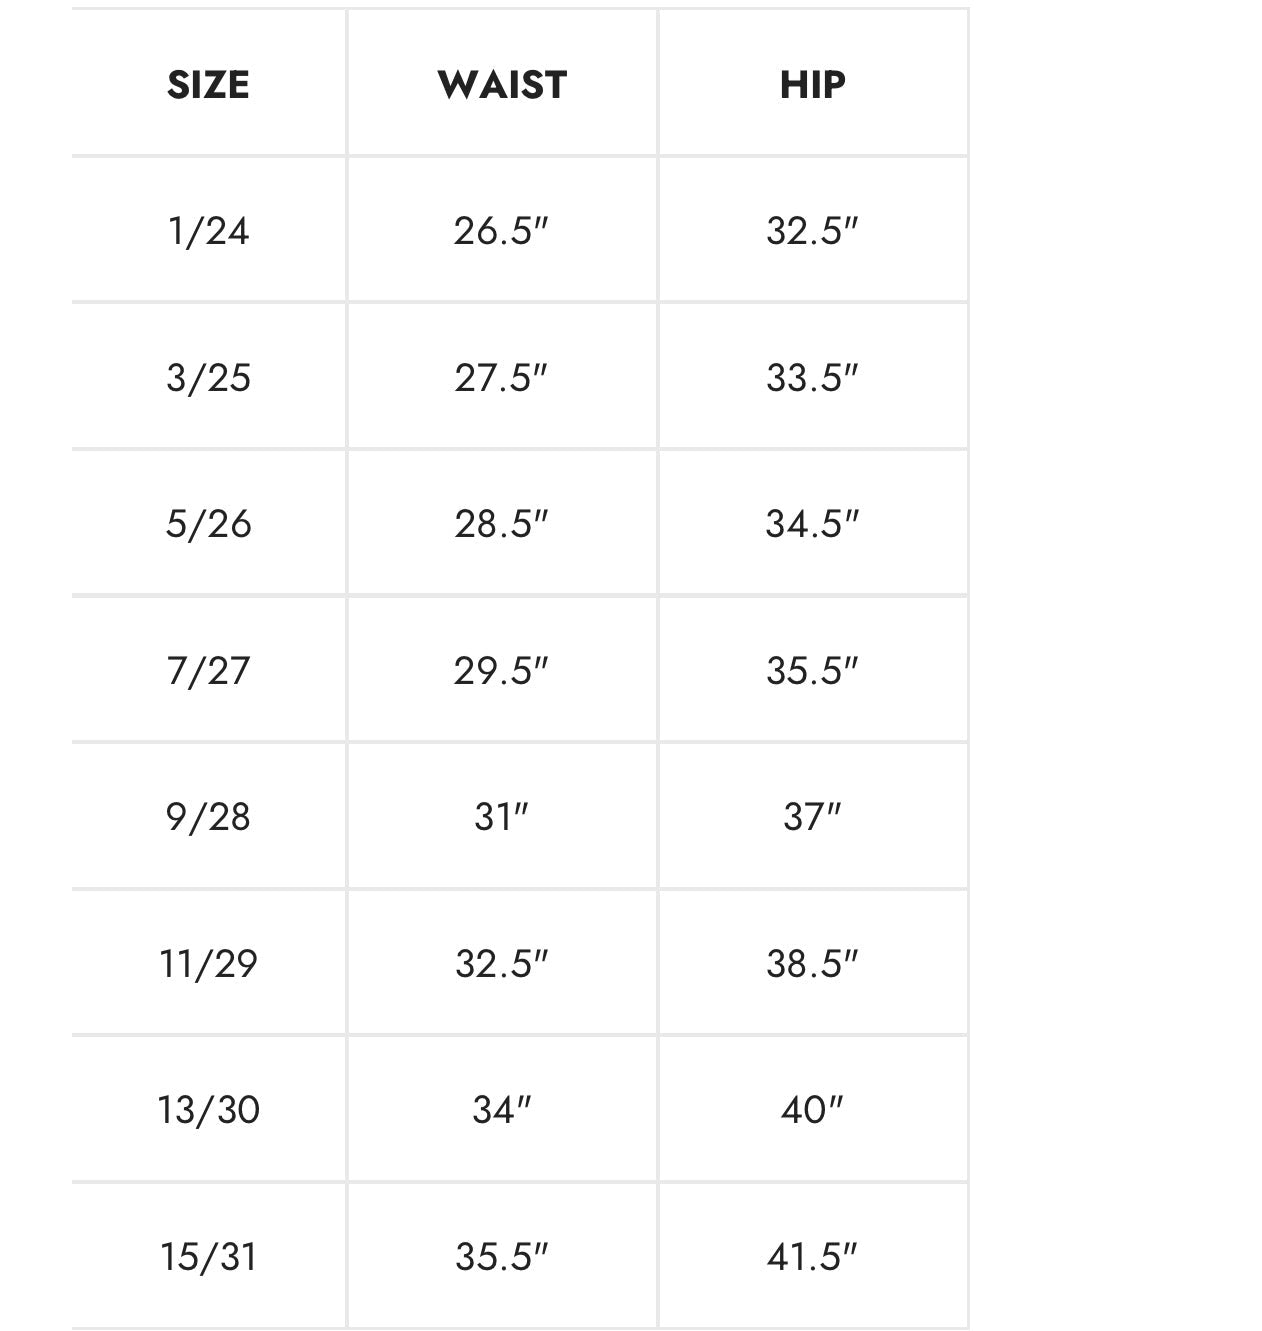Select the 34″ waist measurement
Viewport: 1262px width, 1331px height.
(x=502, y=1110)
